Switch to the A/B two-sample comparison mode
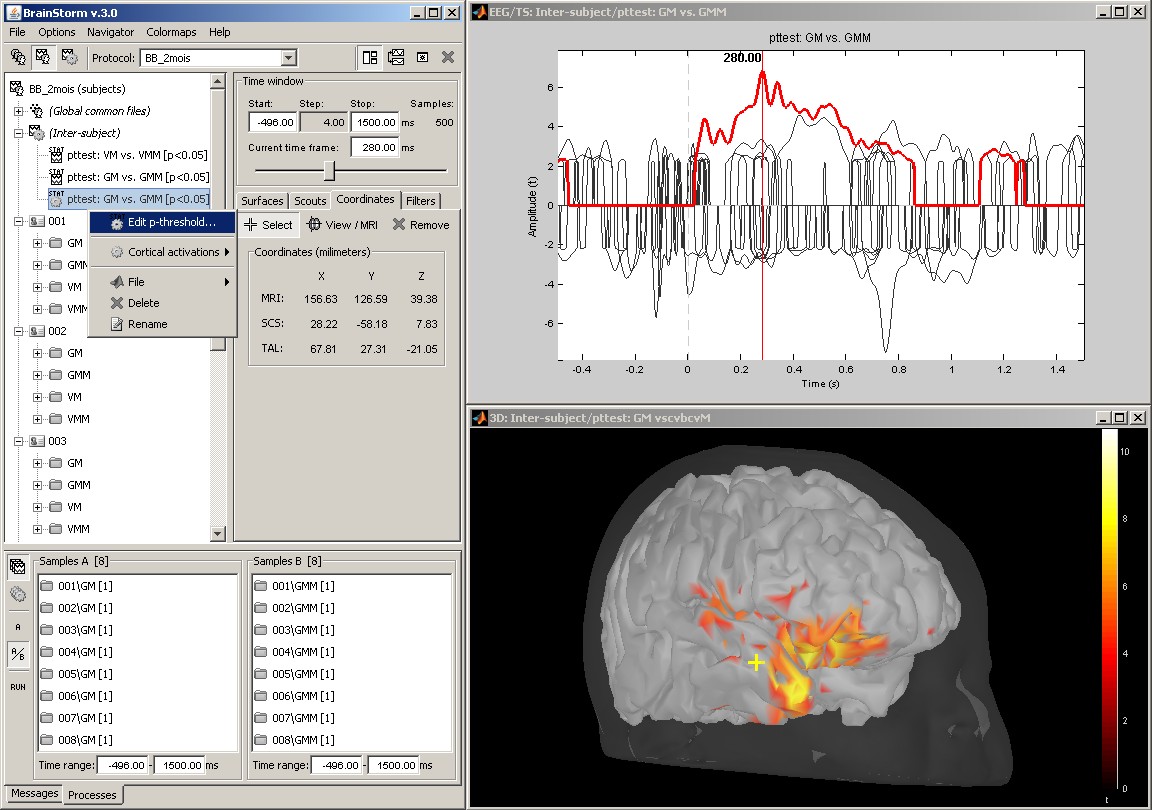 (18, 656)
